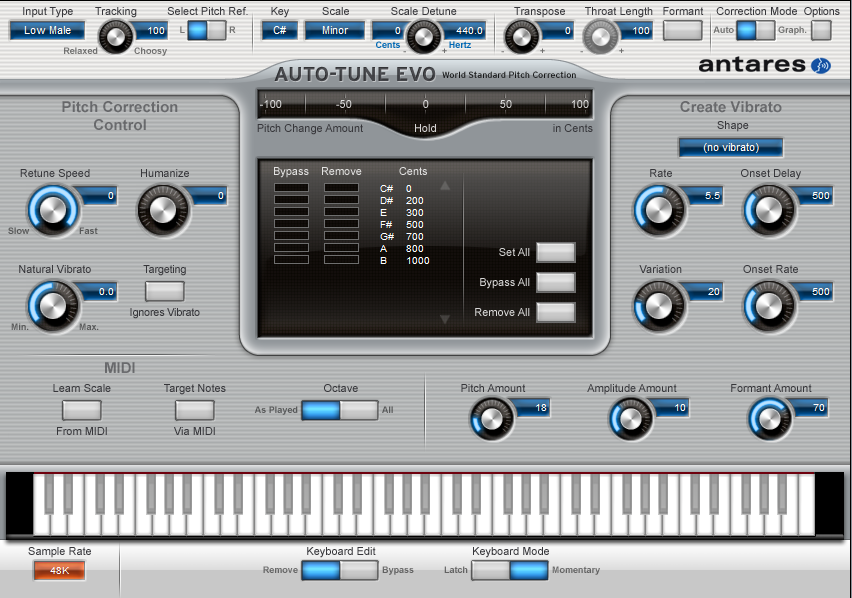Click the Onset Delay knob
Viewport: 852px width, 598px height.
(x=769, y=210)
